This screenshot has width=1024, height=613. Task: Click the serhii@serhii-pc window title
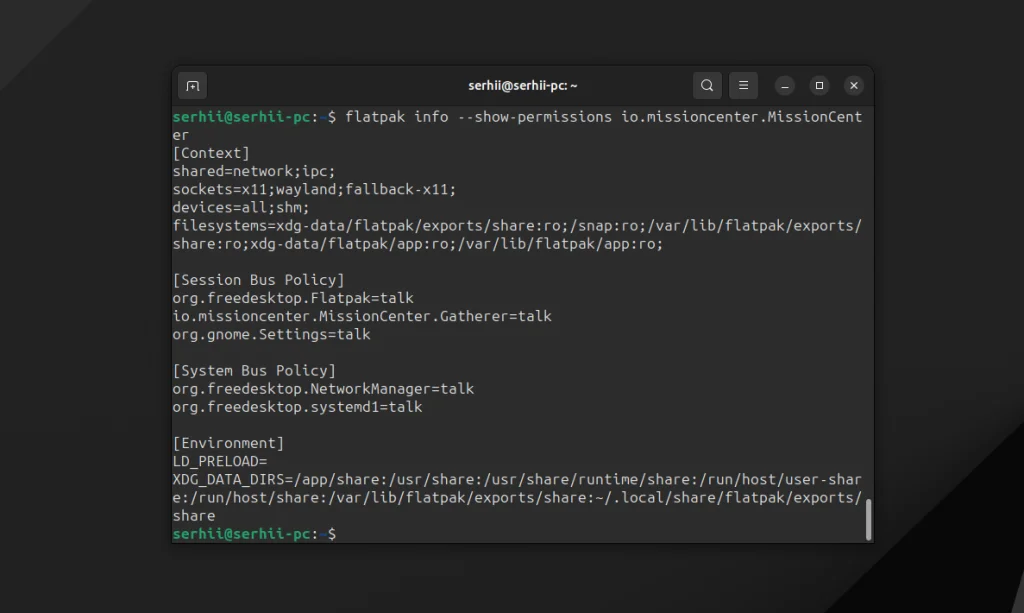tap(522, 86)
